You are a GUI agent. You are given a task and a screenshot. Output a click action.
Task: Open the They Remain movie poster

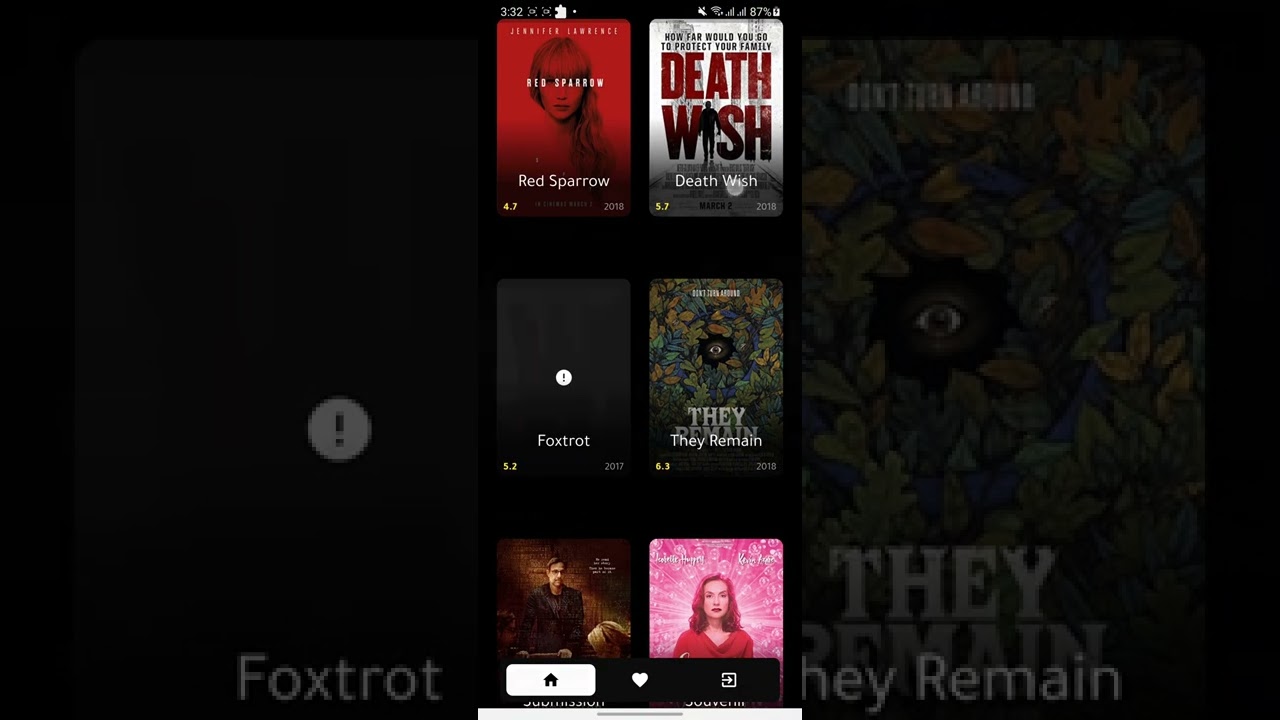[716, 377]
